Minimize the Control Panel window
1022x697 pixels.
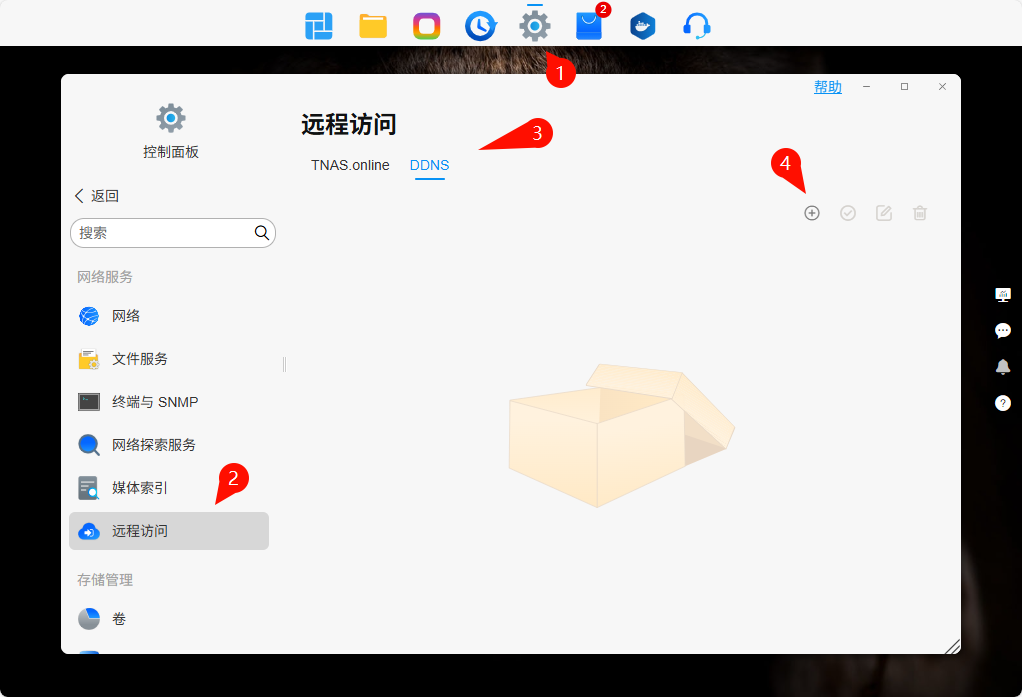point(866,87)
